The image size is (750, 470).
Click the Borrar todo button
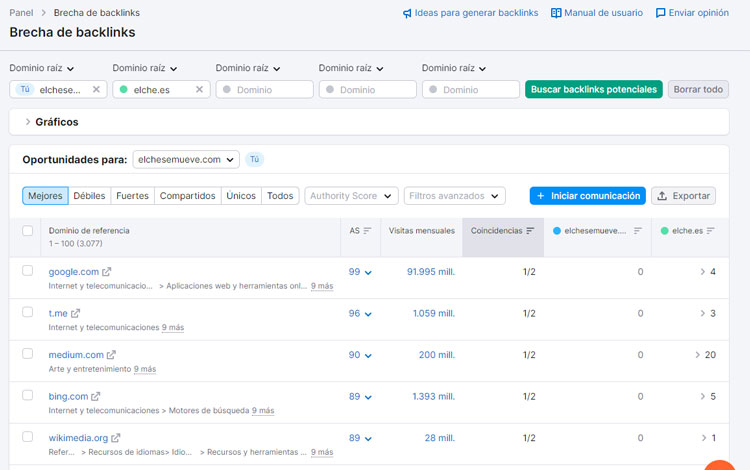[698, 89]
